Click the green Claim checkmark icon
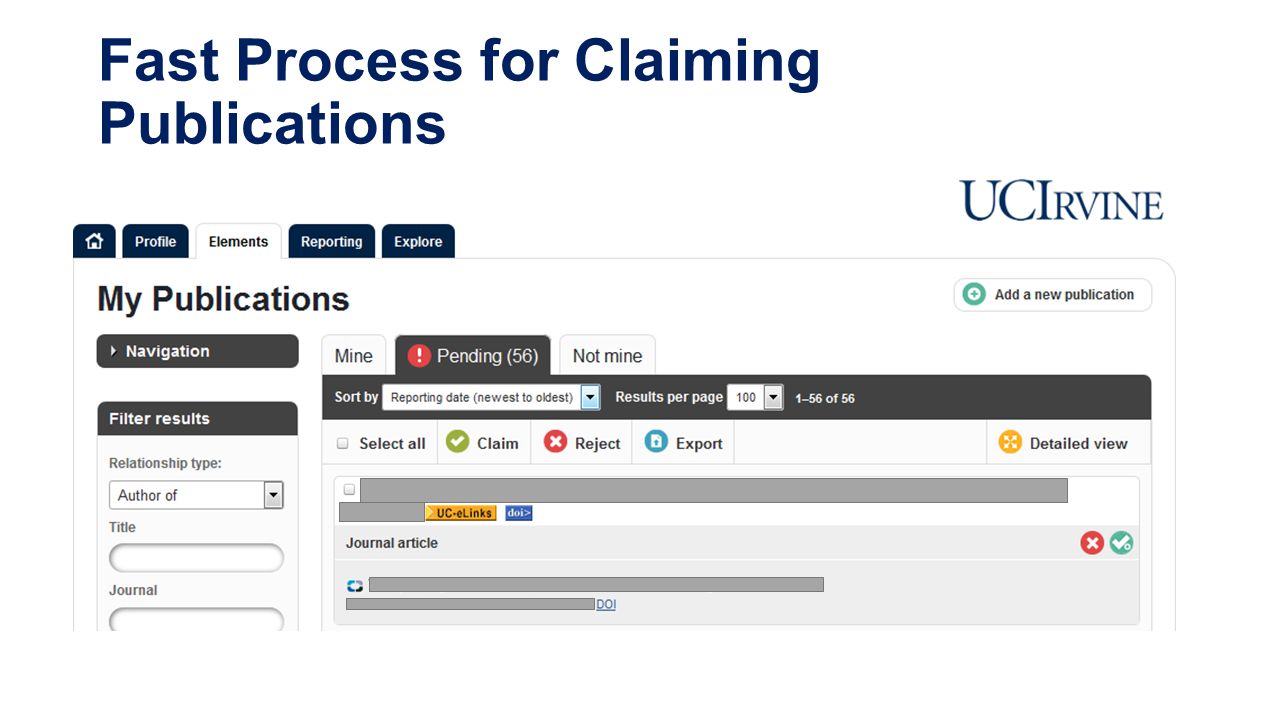 (x=457, y=442)
